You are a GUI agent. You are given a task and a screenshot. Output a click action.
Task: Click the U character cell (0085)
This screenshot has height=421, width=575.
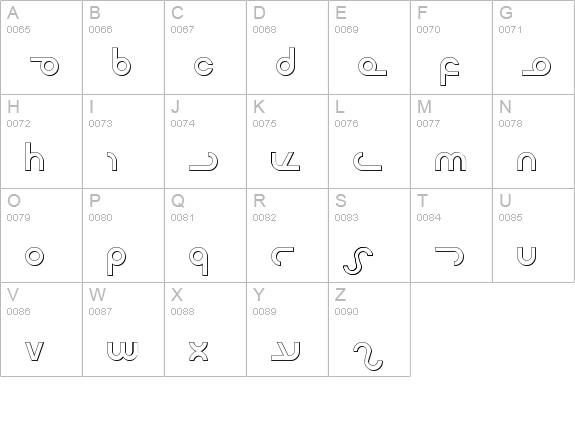coord(534,235)
